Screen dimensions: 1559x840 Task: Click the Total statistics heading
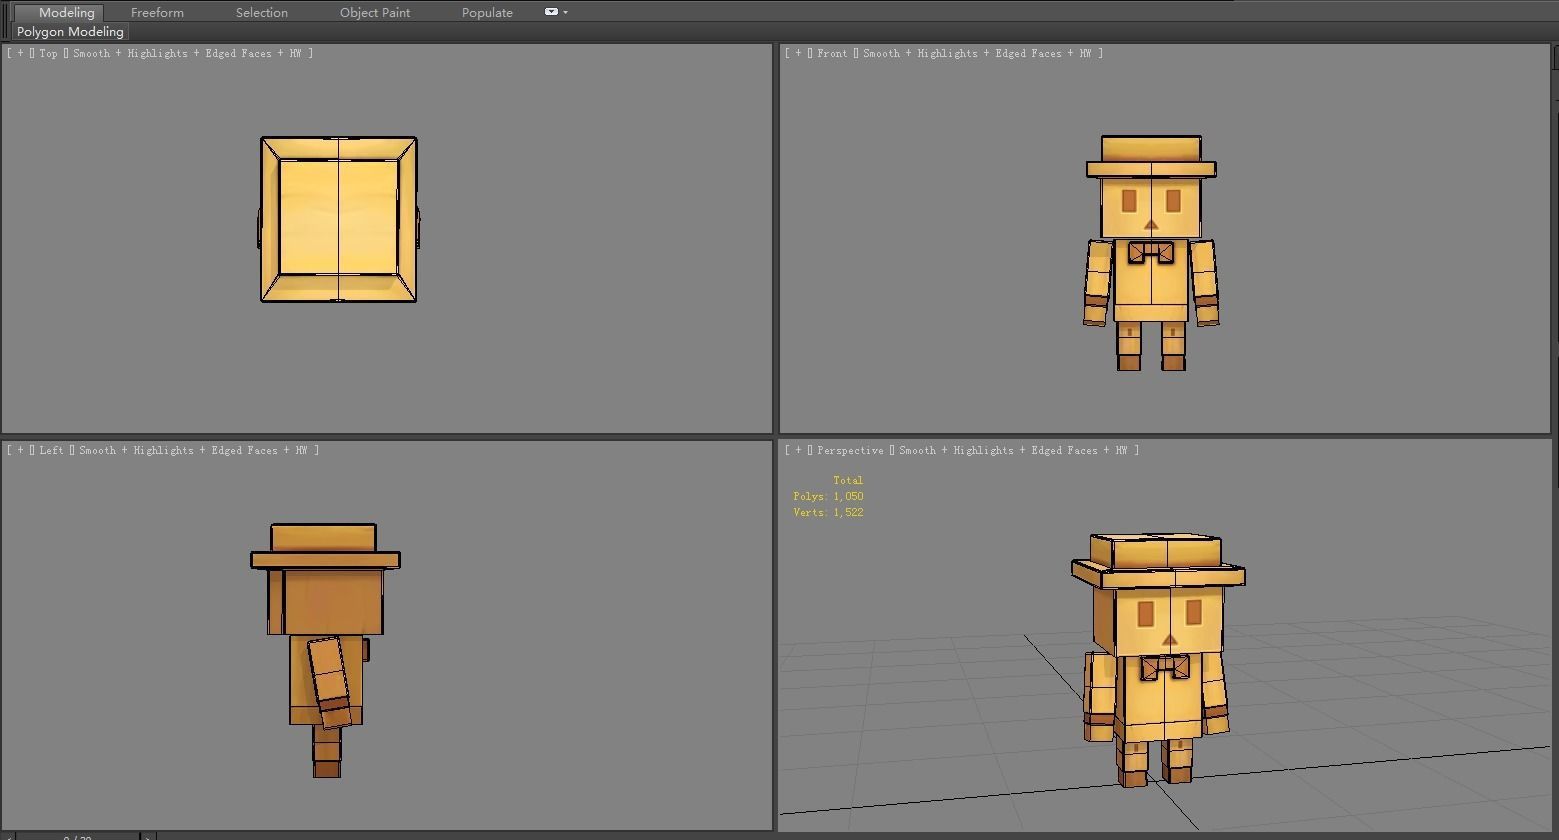click(x=848, y=480)
